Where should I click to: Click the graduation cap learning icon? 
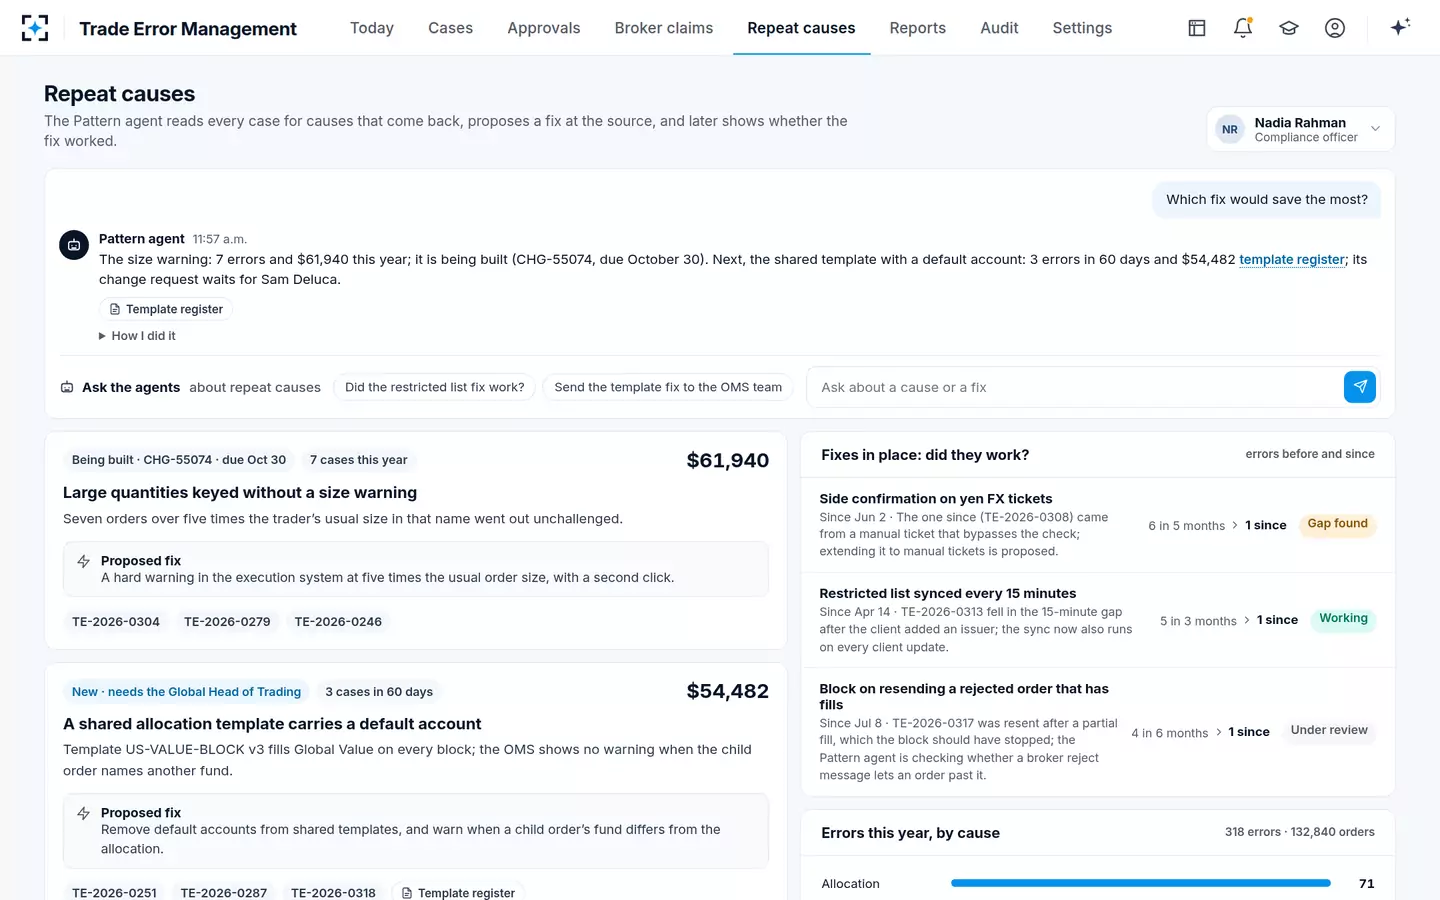tap(1289, 28)
